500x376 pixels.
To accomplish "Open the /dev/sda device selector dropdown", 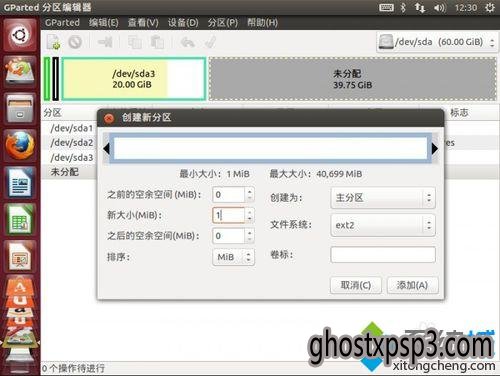I will coord(437,42).
